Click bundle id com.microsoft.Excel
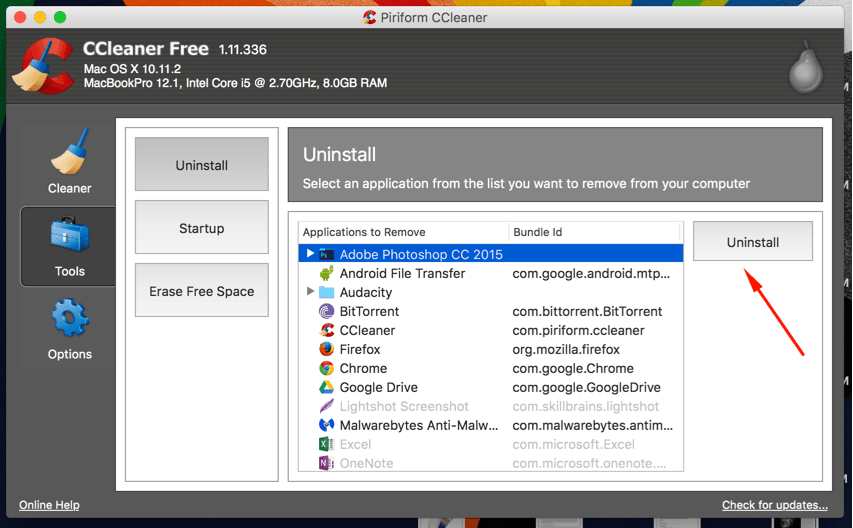 pos(573,445)
